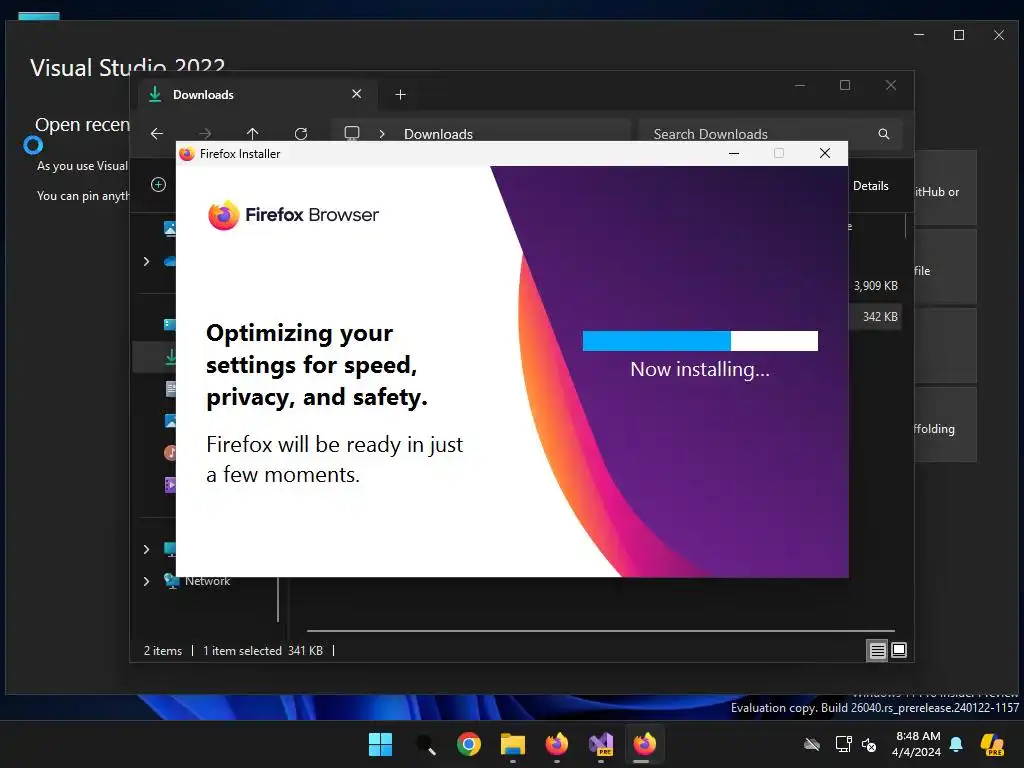1024x768 pixels.
Task: Expand the chevron after the This PC icon
Action: tap(382, 134)
